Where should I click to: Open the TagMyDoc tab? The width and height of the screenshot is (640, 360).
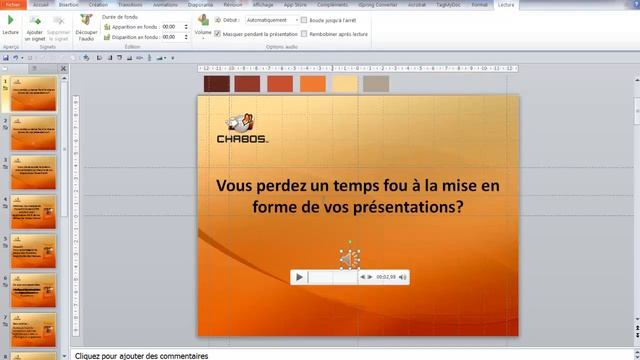pyautogui.click(x=448, y=4)
